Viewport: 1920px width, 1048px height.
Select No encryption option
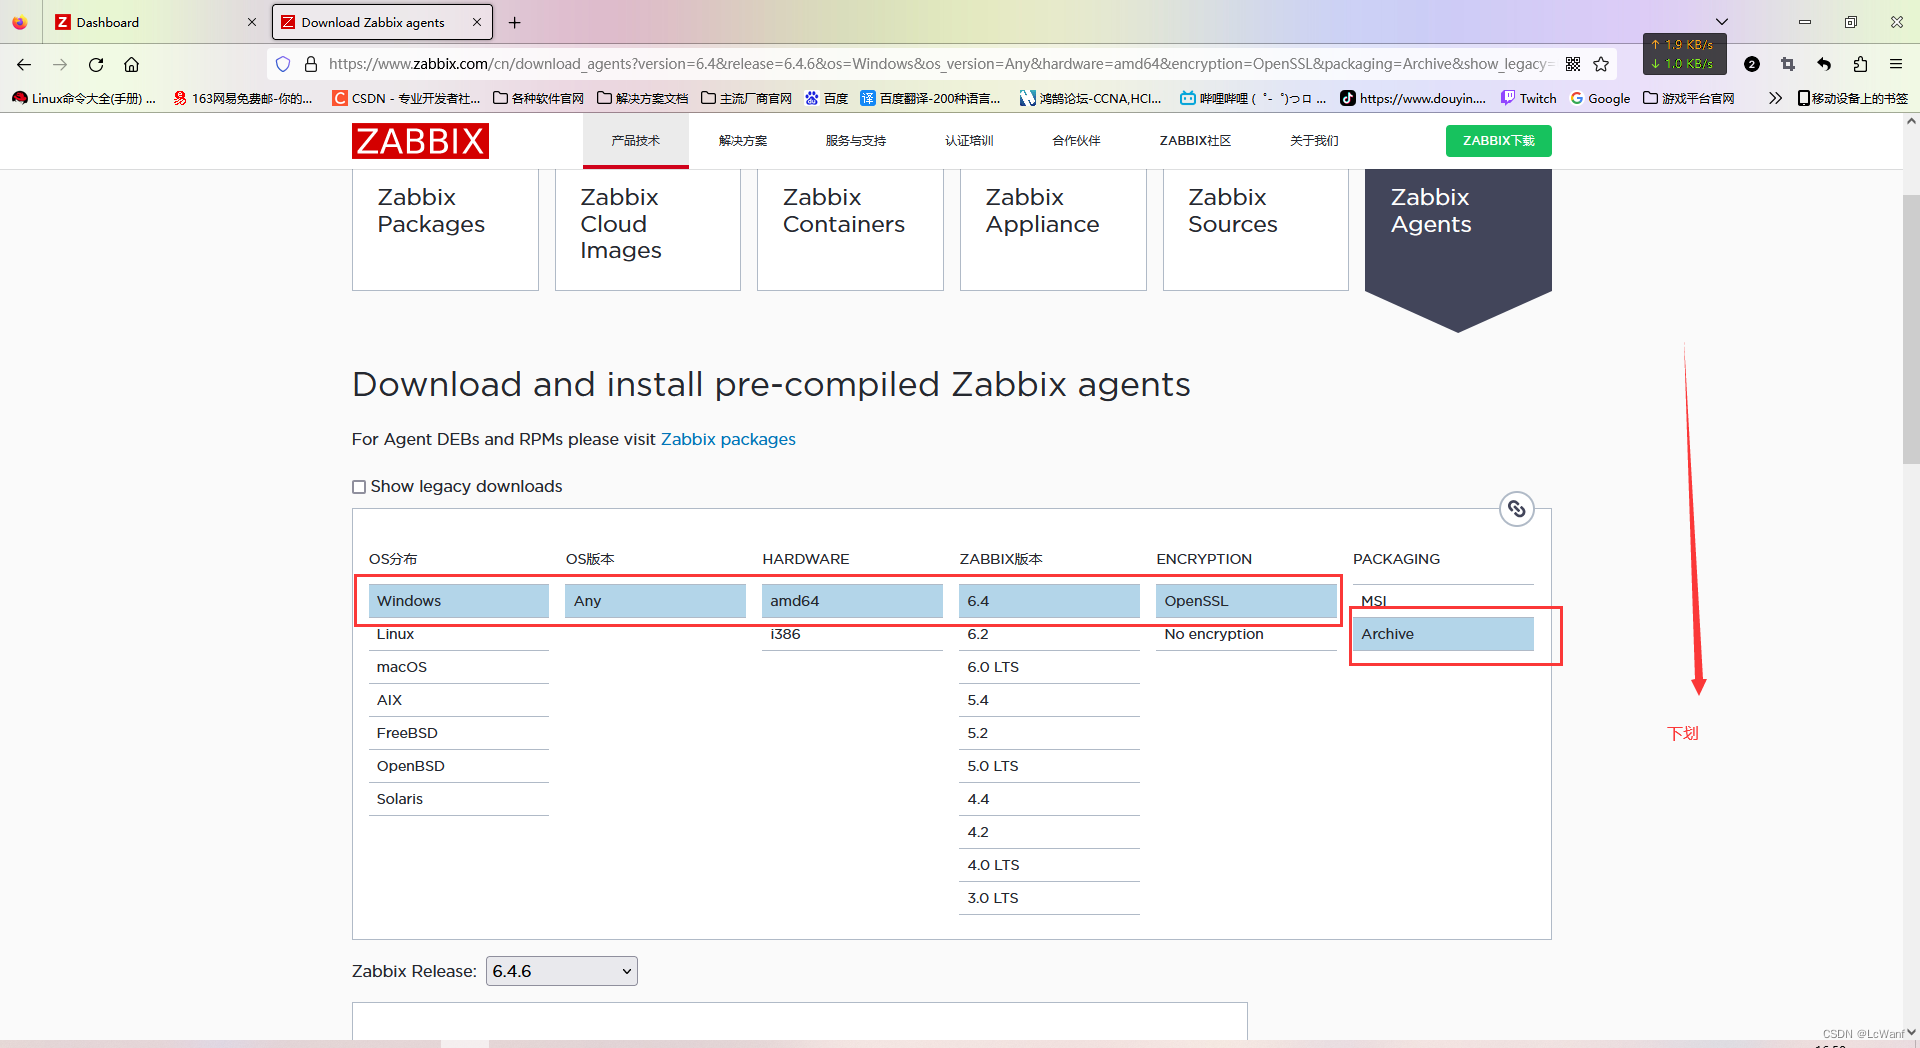pyautogui.click(x=1246, y=634)
